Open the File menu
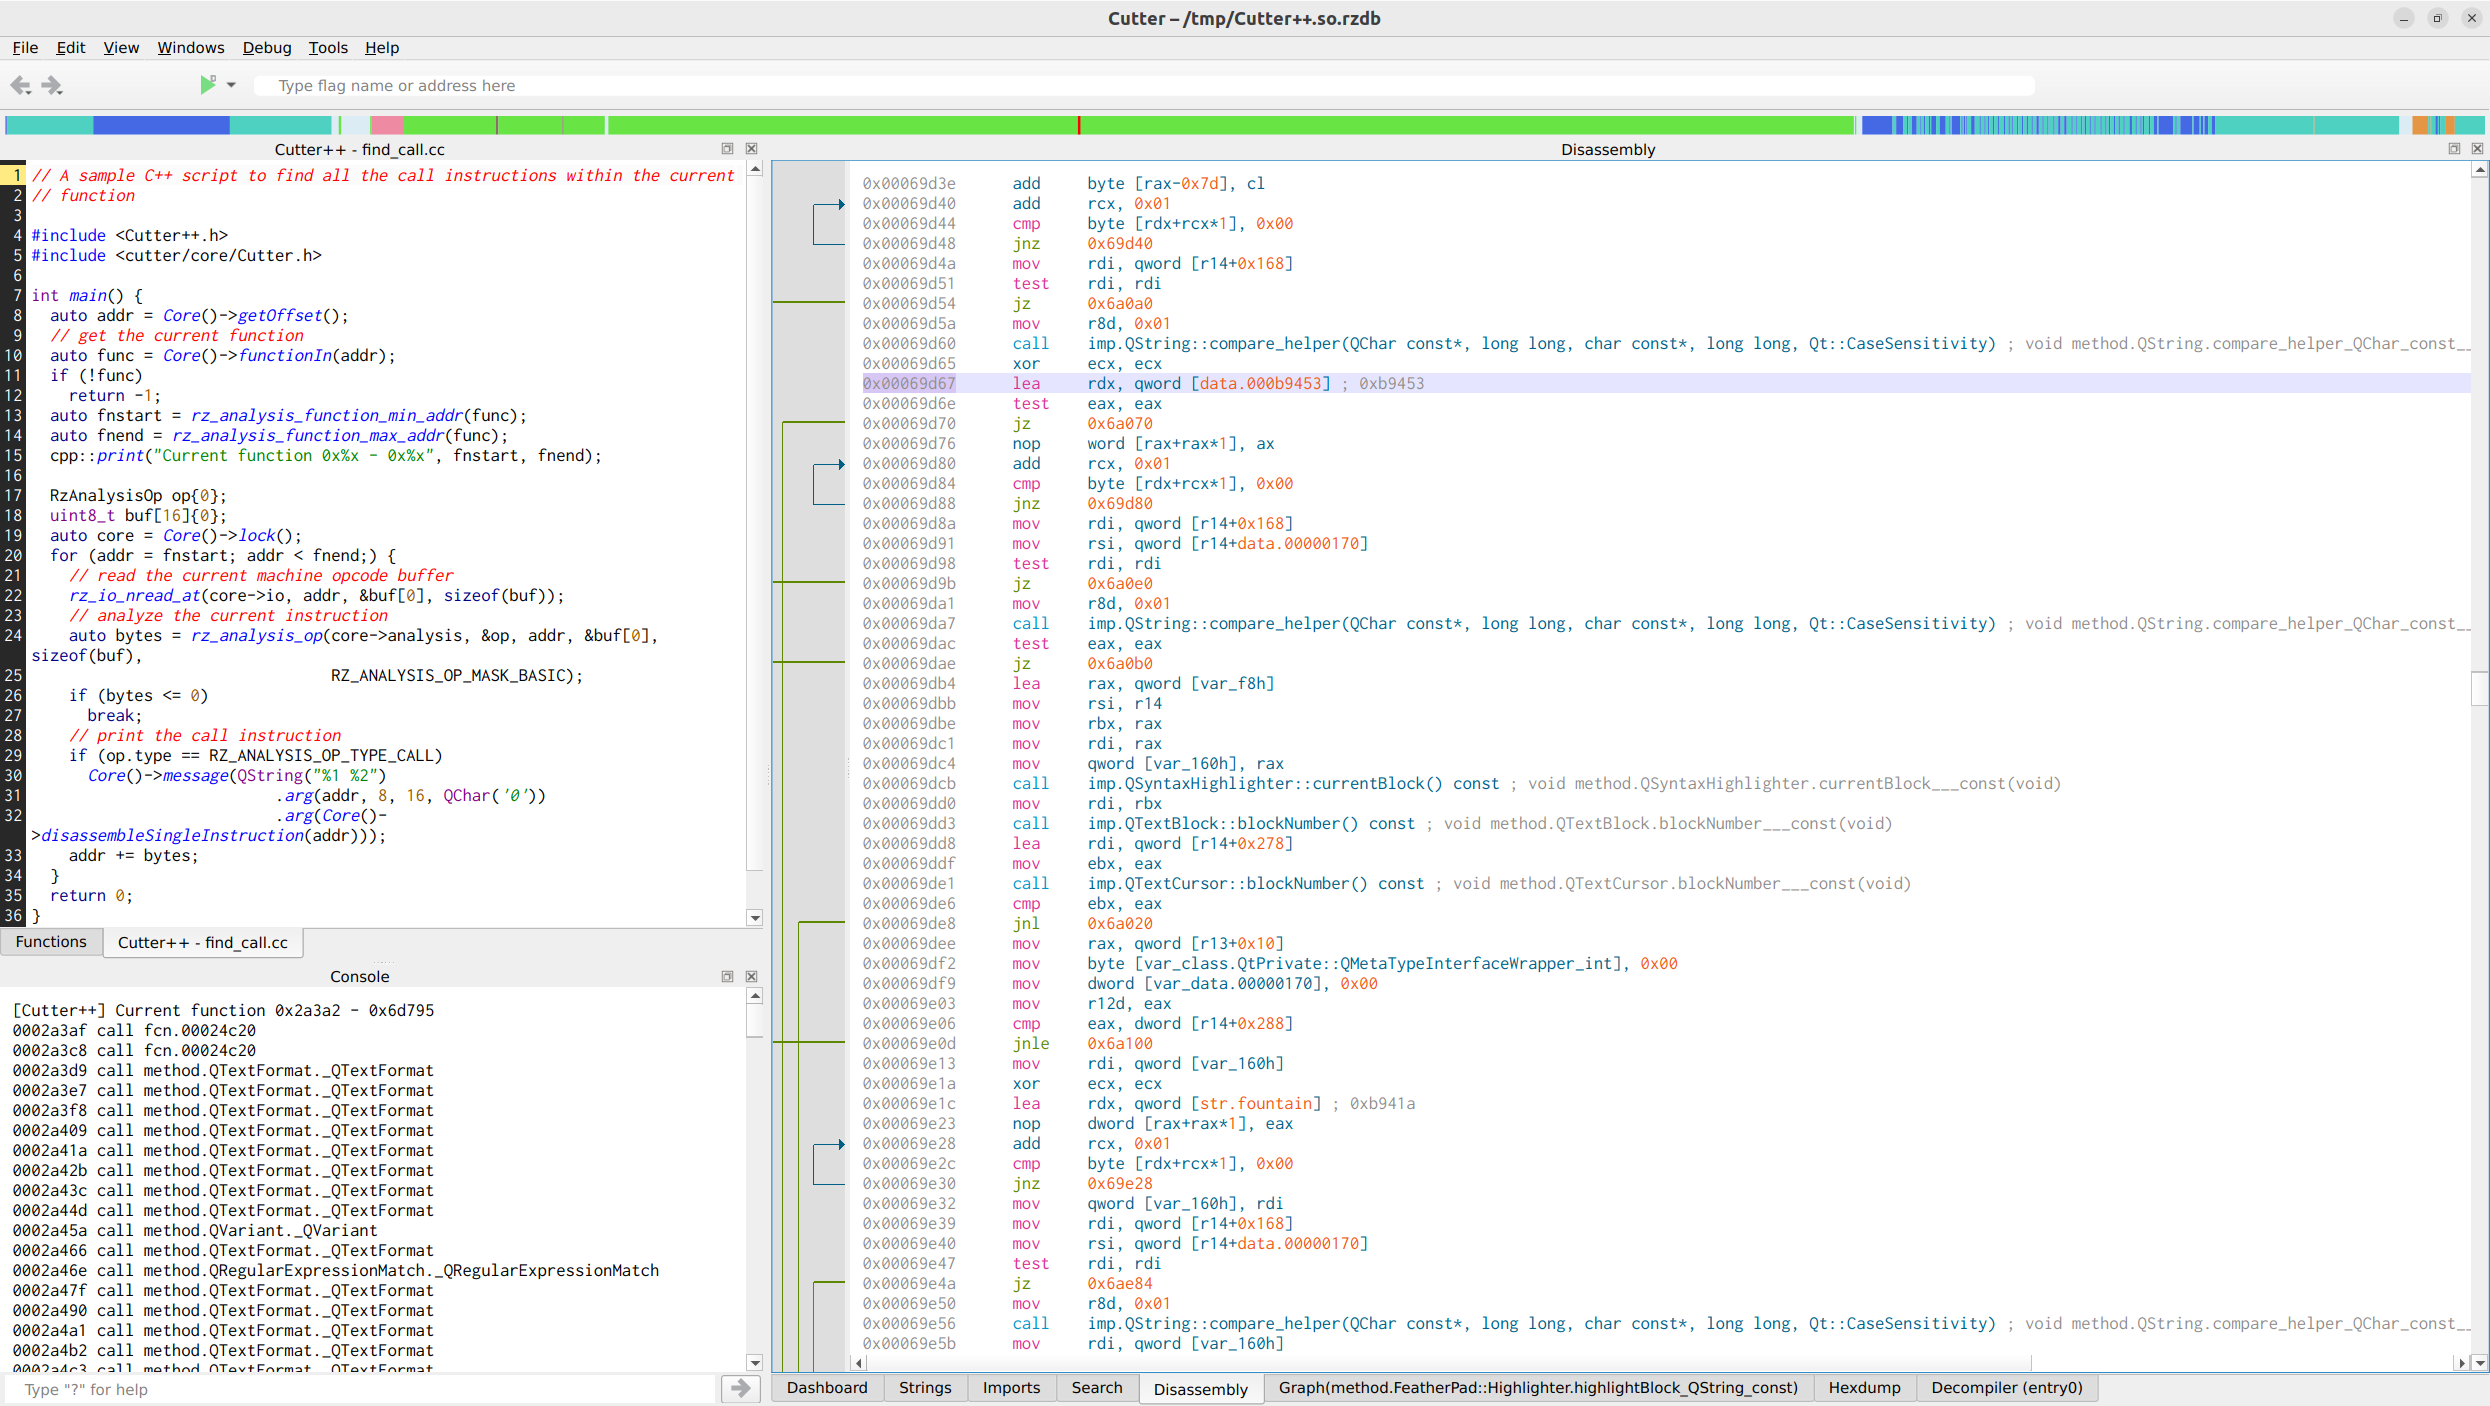Image resolution: width=2490 pixels, height=1406 pixels. tap(25, 48)
